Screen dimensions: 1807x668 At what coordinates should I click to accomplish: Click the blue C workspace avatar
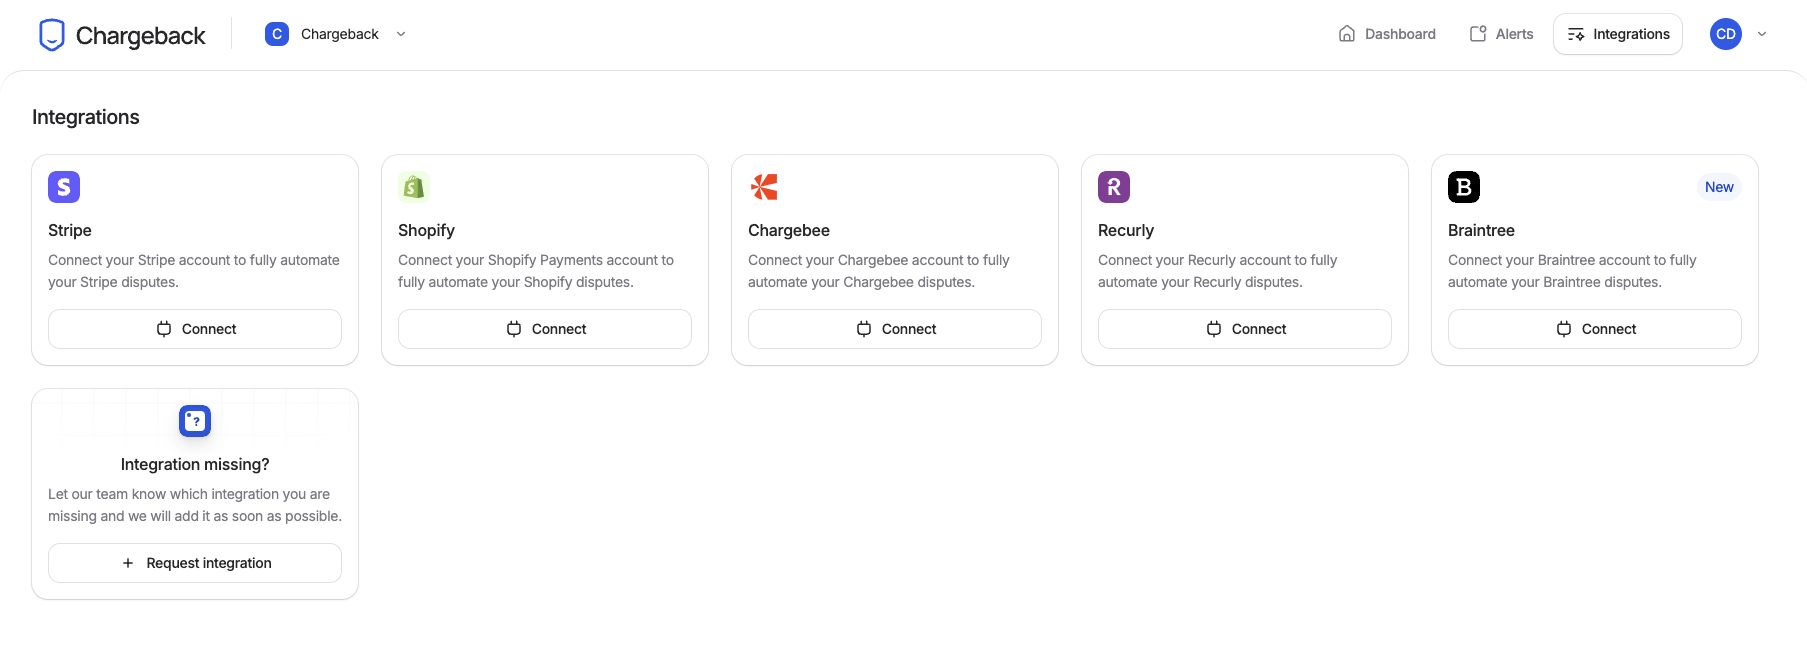277,34
